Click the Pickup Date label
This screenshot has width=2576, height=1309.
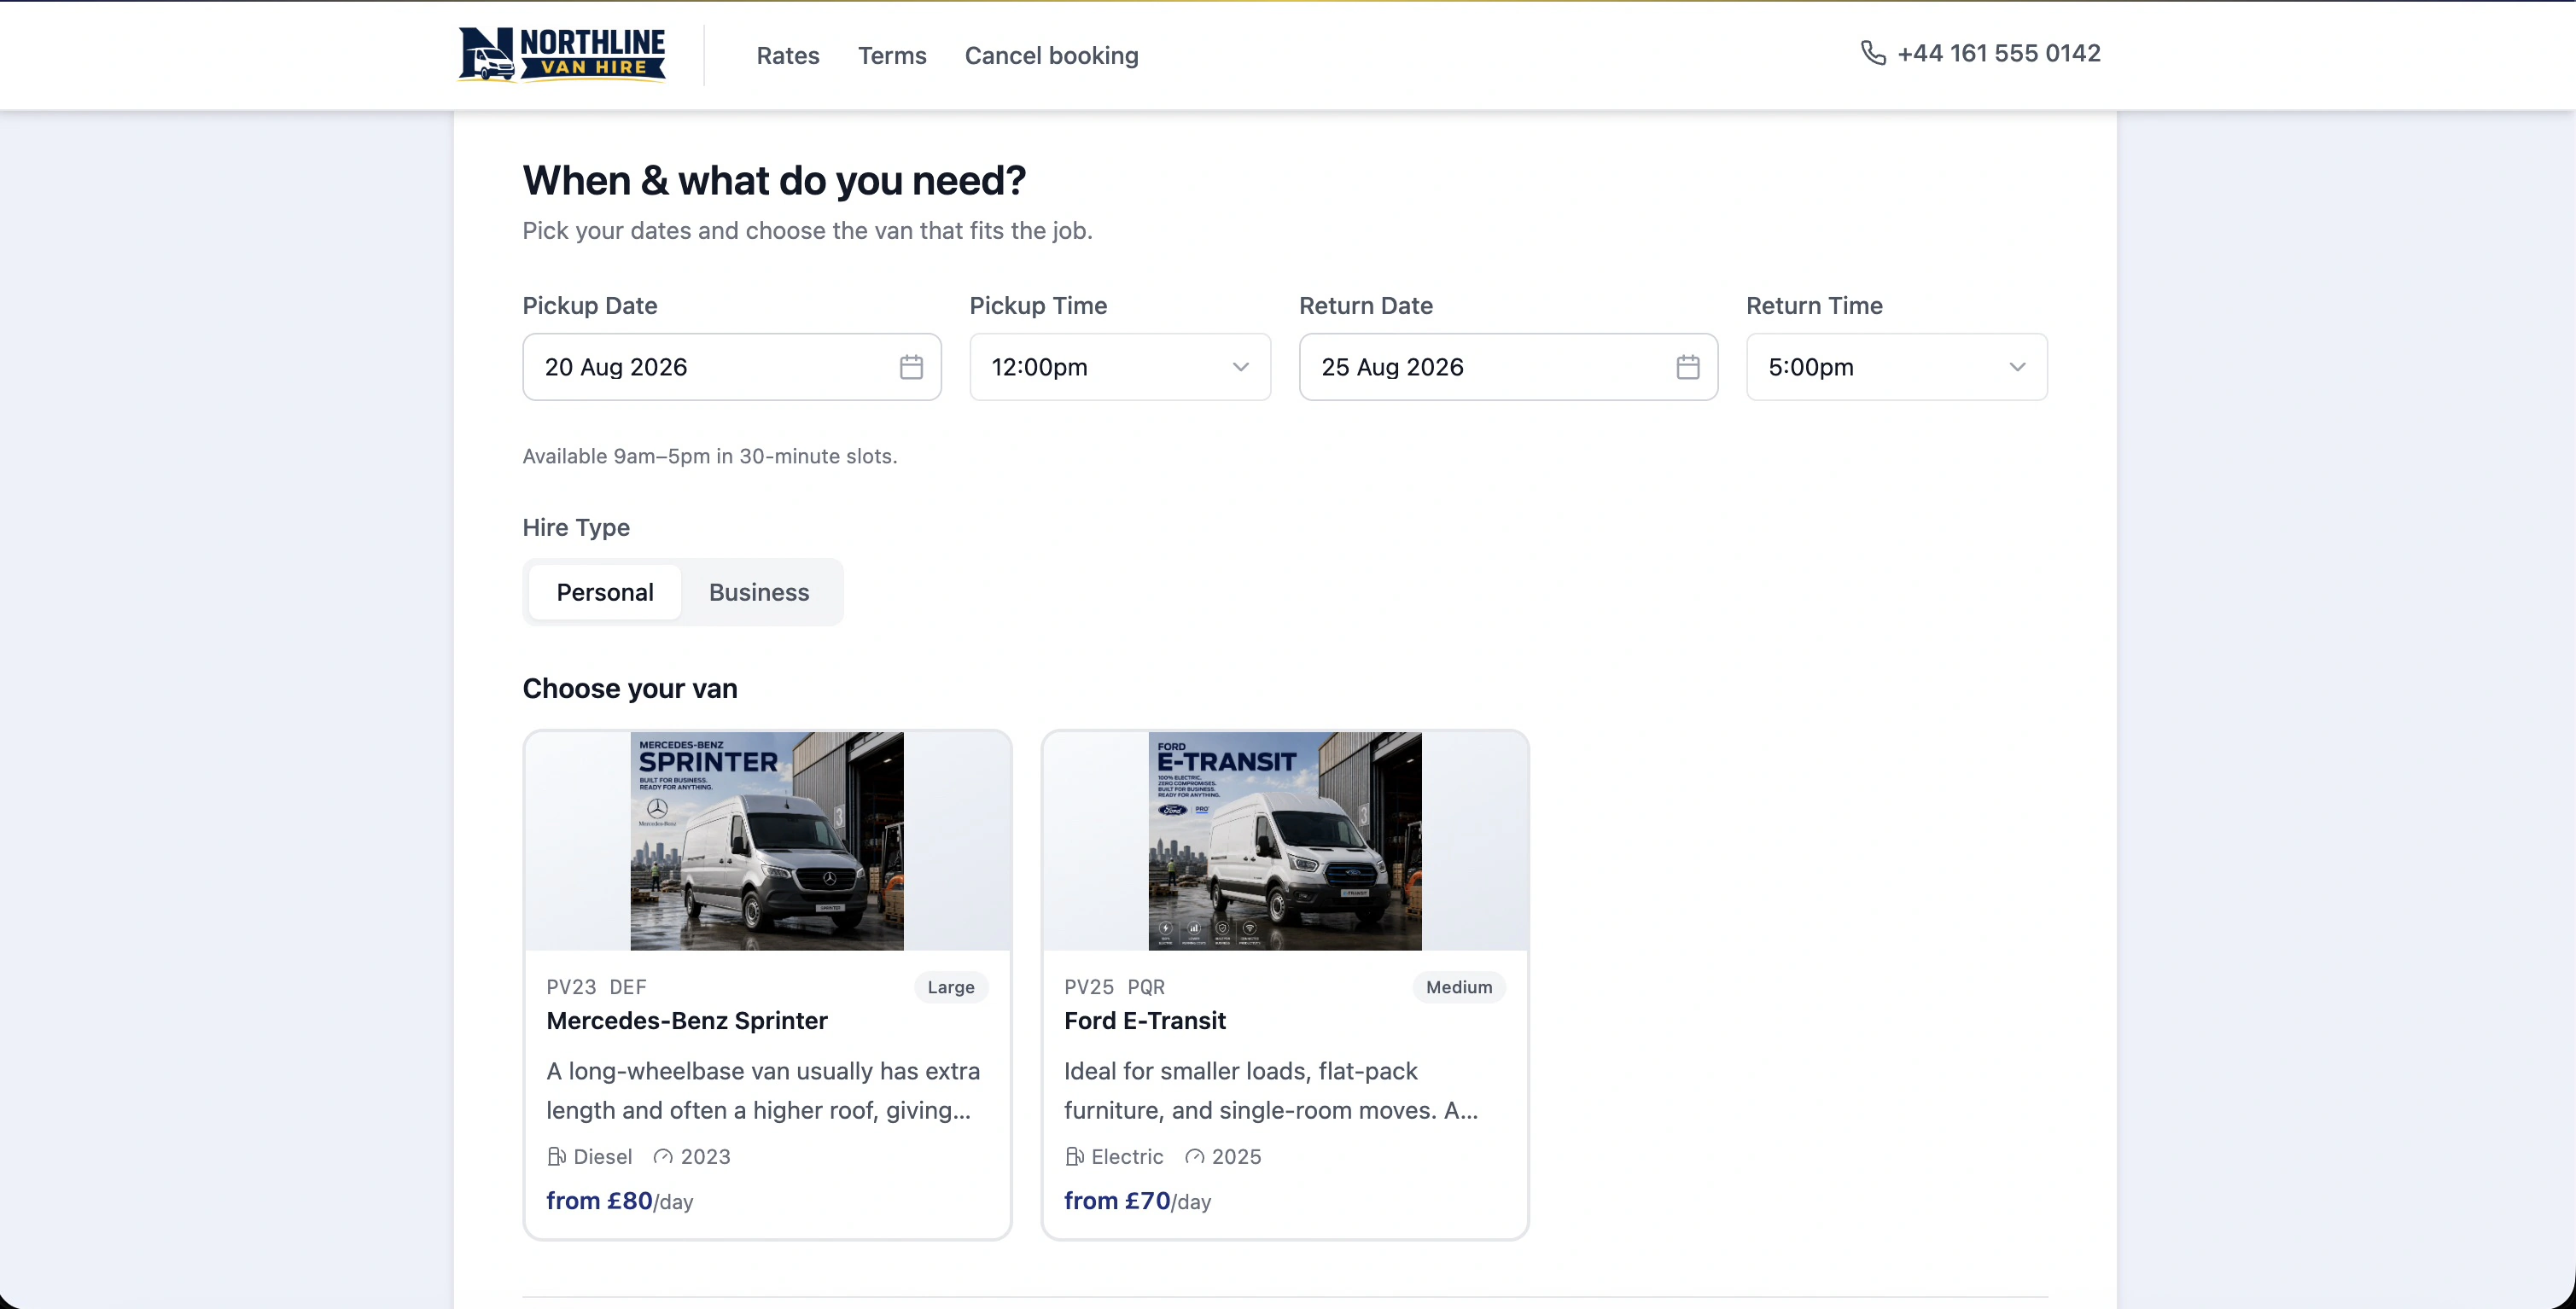[590, 306]
